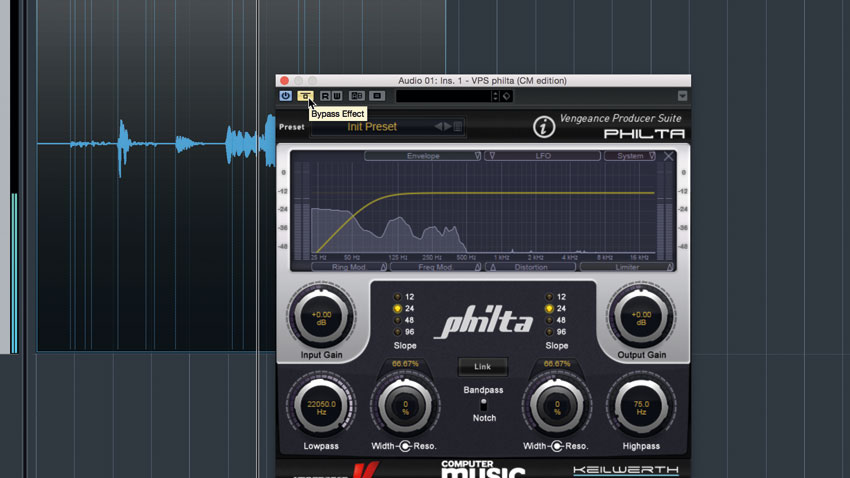Click the Output Gain knob
This screenshot has height=478, width=850.
(641, 316)
